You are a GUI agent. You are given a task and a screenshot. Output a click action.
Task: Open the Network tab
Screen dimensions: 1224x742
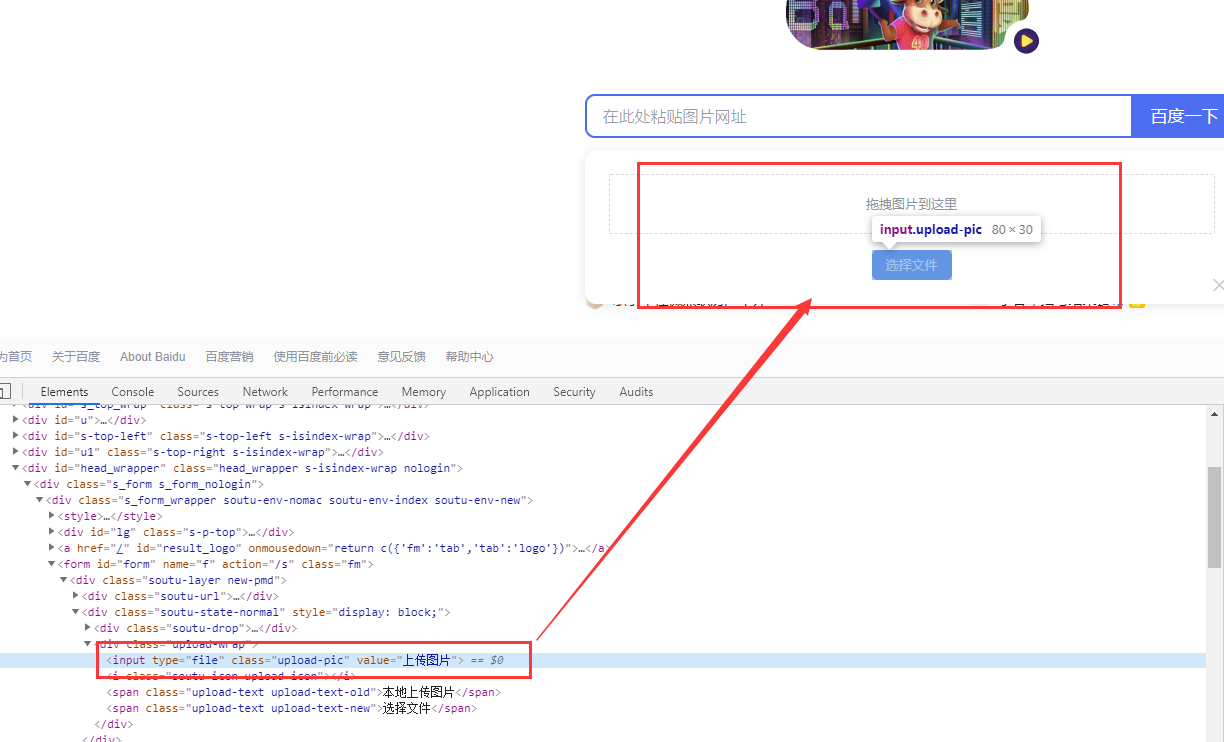[x=264, y=391]
